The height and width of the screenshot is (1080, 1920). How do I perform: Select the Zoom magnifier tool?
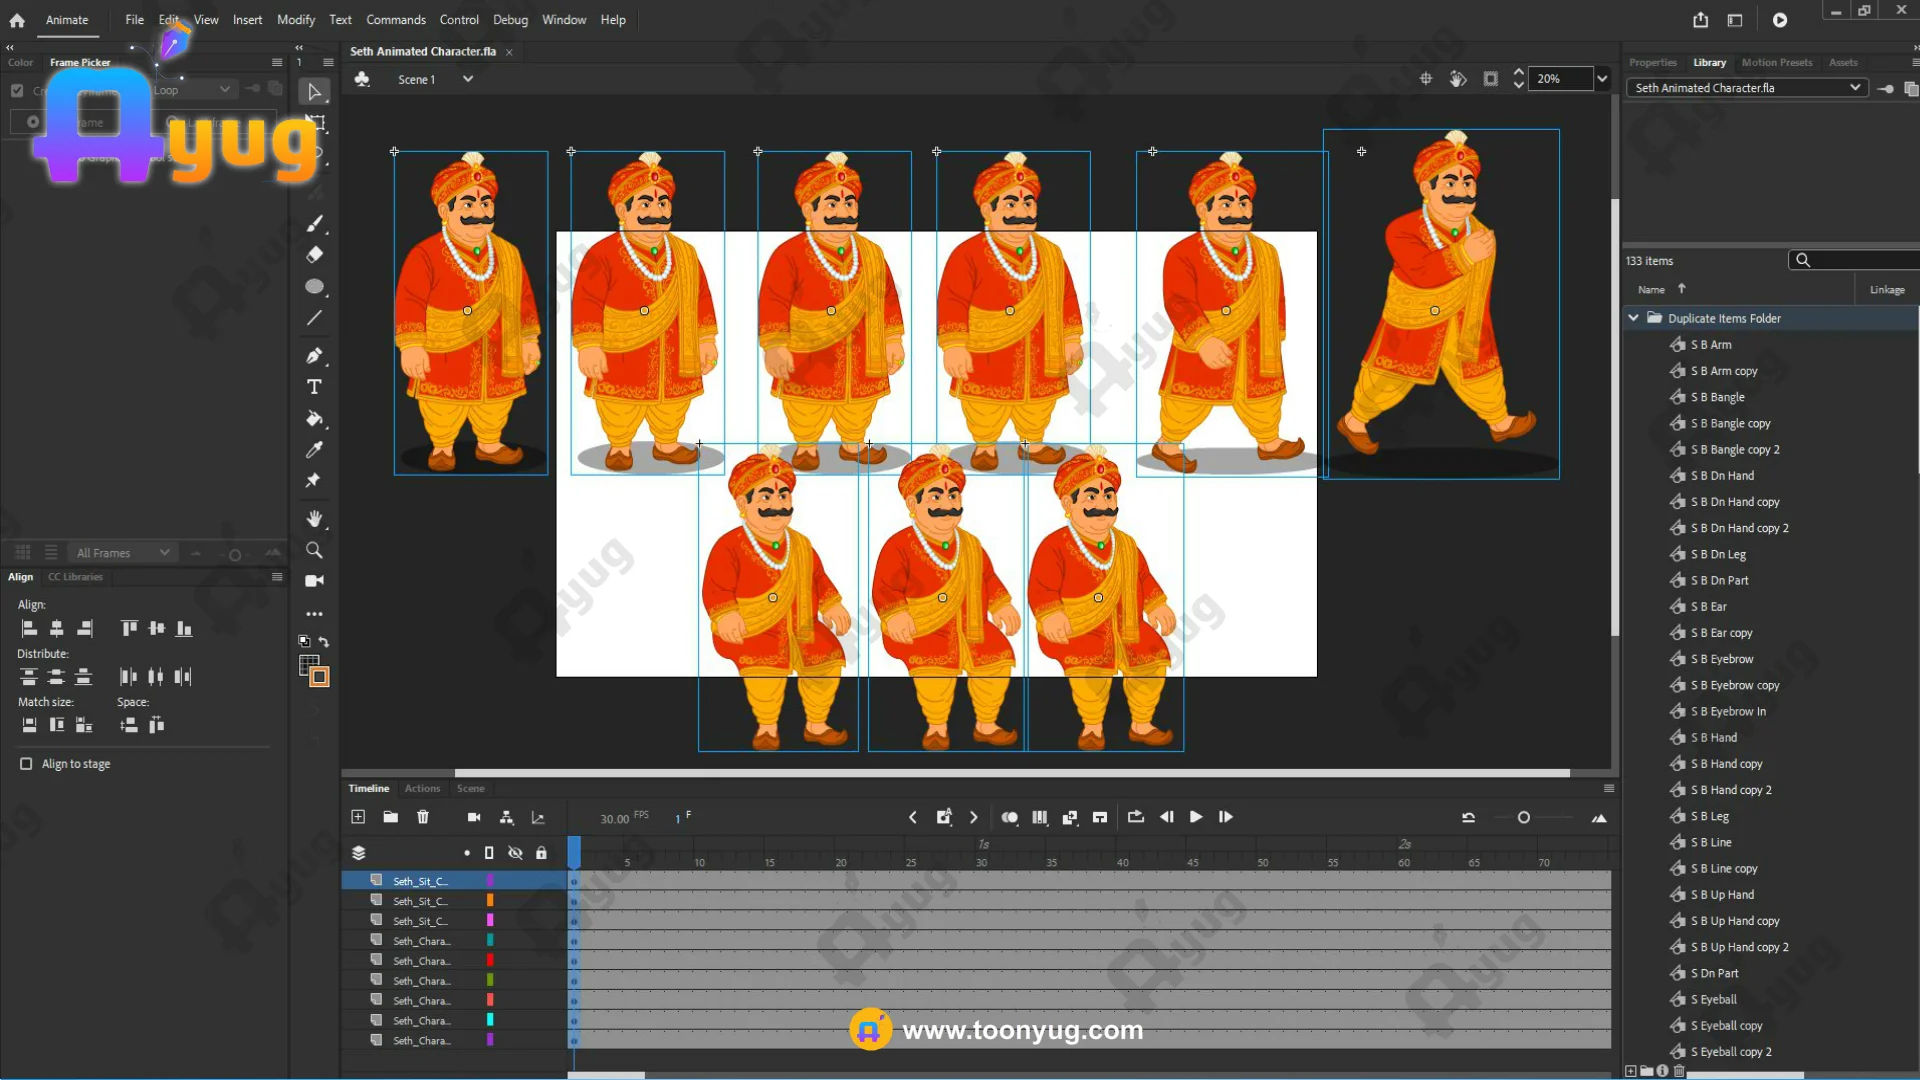tap(314, 550)
